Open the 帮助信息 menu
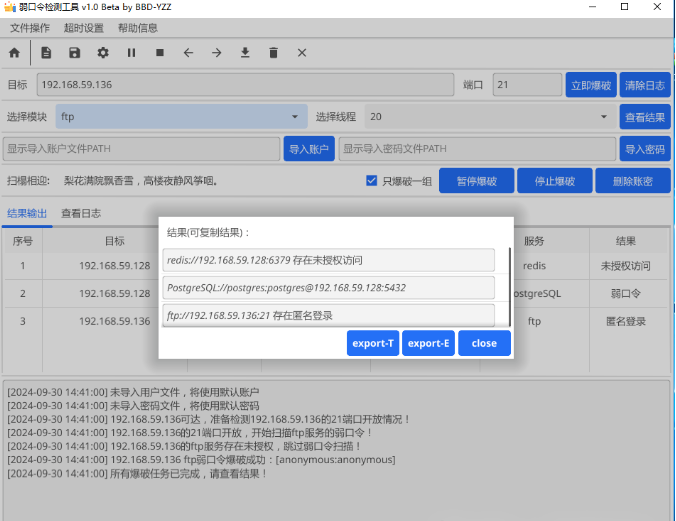The width and height of the screenshot is (676, 521). (138, 28)
